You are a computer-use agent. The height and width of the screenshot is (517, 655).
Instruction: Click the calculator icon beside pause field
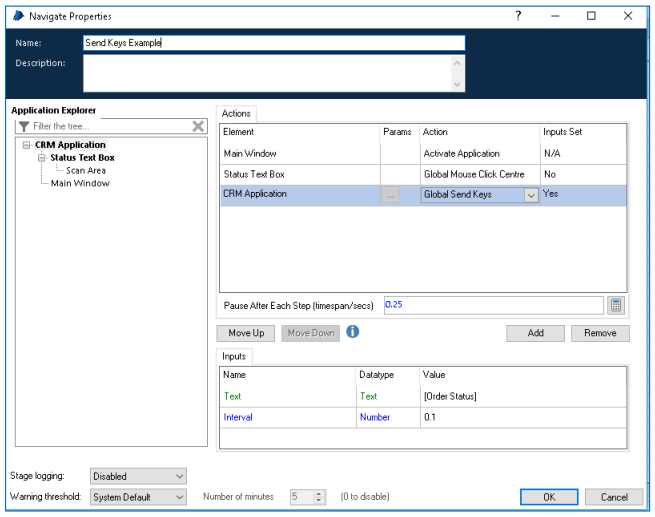[617, 305]
